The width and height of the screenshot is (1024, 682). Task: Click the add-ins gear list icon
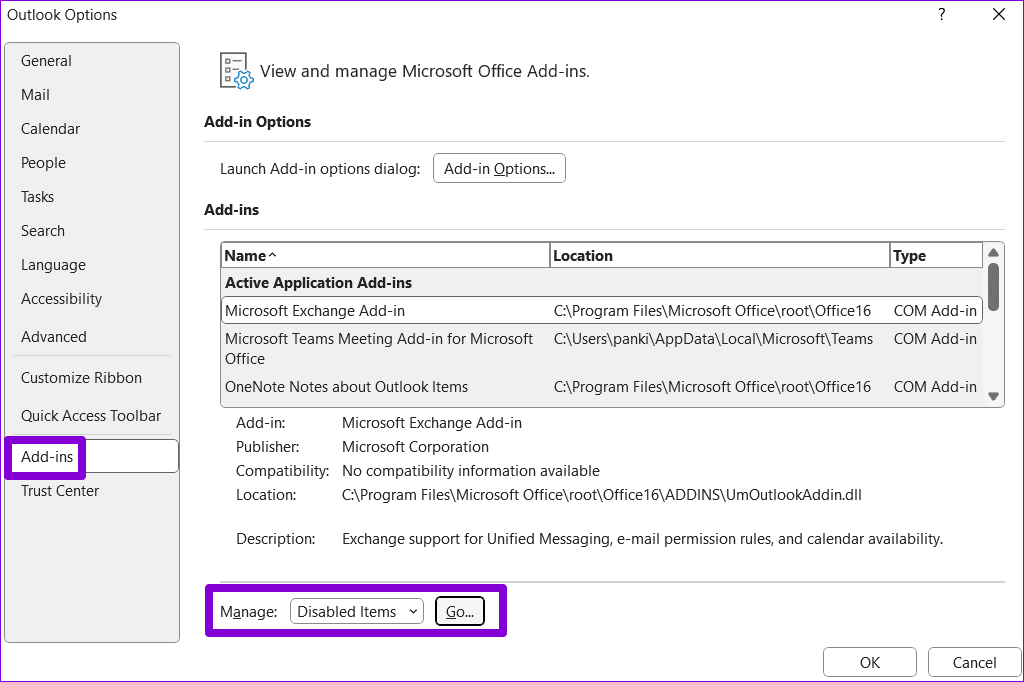click(x=236, y=71)
